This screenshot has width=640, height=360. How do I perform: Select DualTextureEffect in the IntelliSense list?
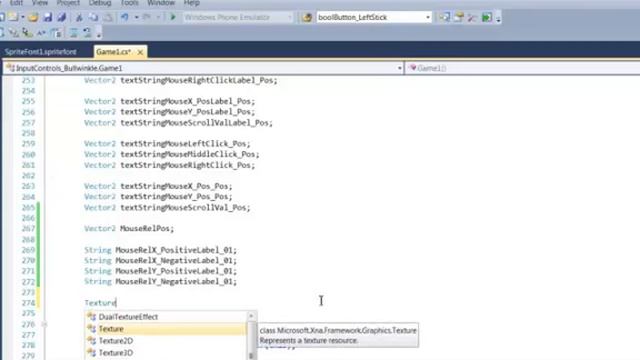165,317
